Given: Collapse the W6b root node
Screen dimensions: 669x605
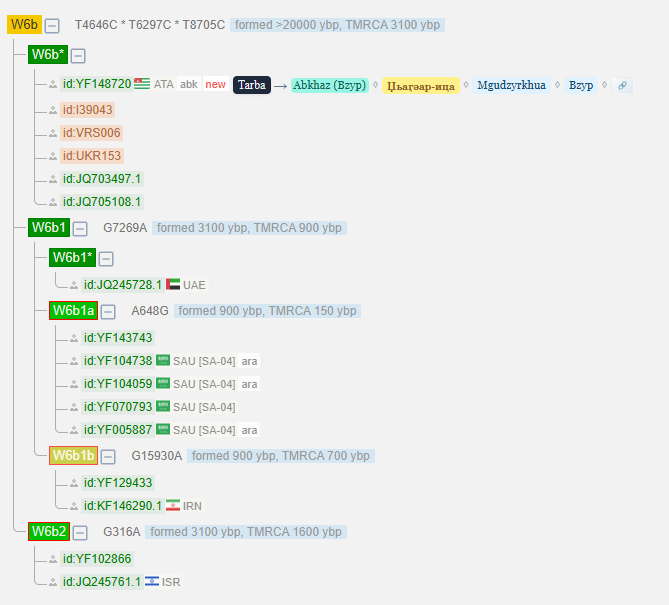Looking at the screenshot, I should click(52, 26).
